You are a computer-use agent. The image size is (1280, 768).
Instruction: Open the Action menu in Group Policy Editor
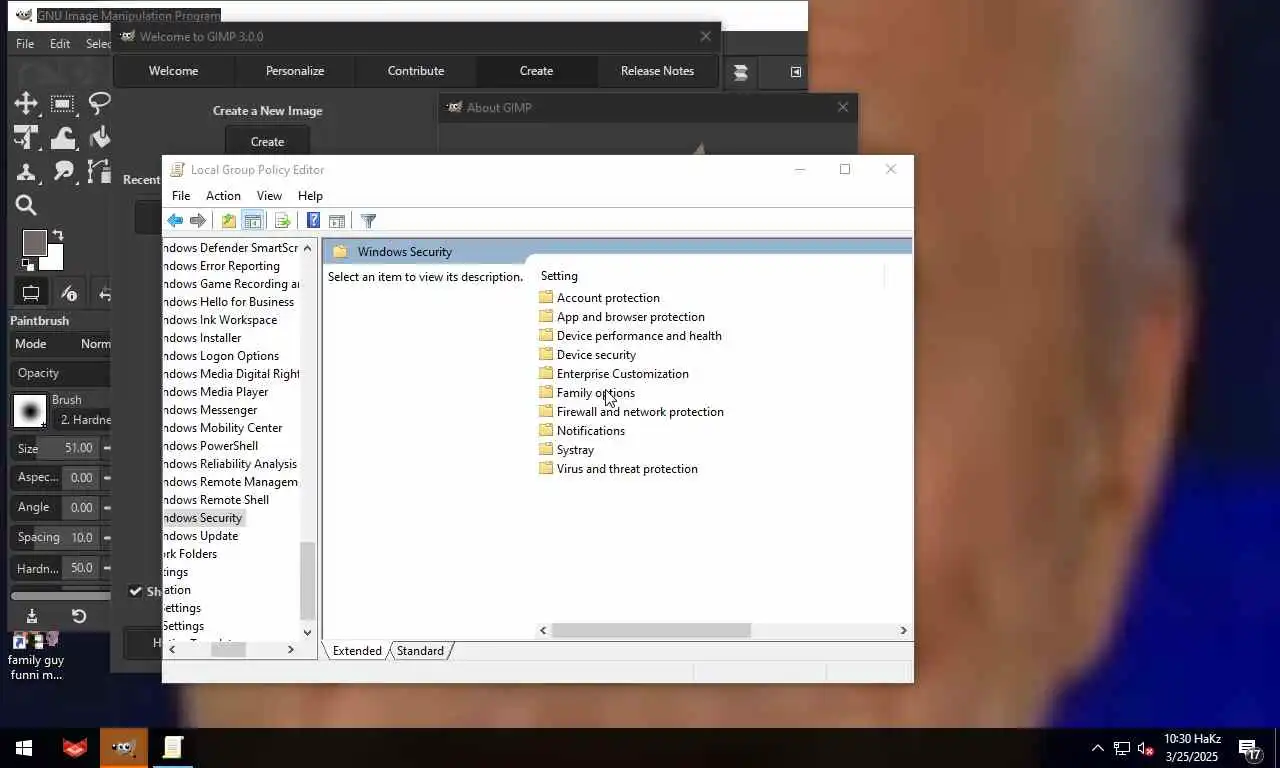coord(223,196)
